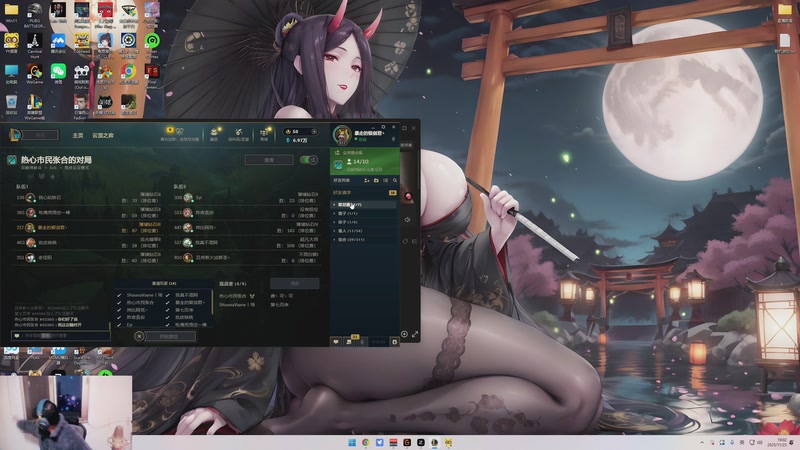Click the spectators (4/4) join button
The height and width of the screenshot is (450, 800).
point(294,283)
